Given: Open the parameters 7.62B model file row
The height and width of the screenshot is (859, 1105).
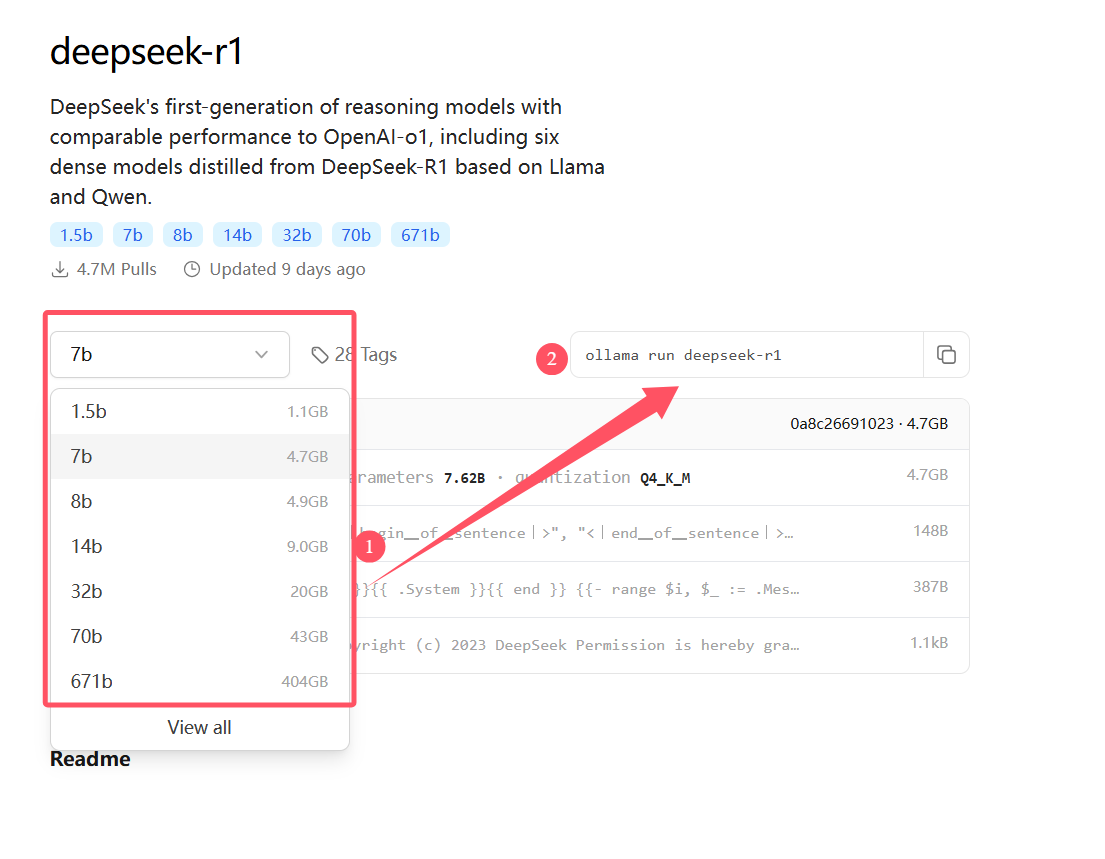Looking at the screenshot, I should pyautogui.click(x=661, y=478).
